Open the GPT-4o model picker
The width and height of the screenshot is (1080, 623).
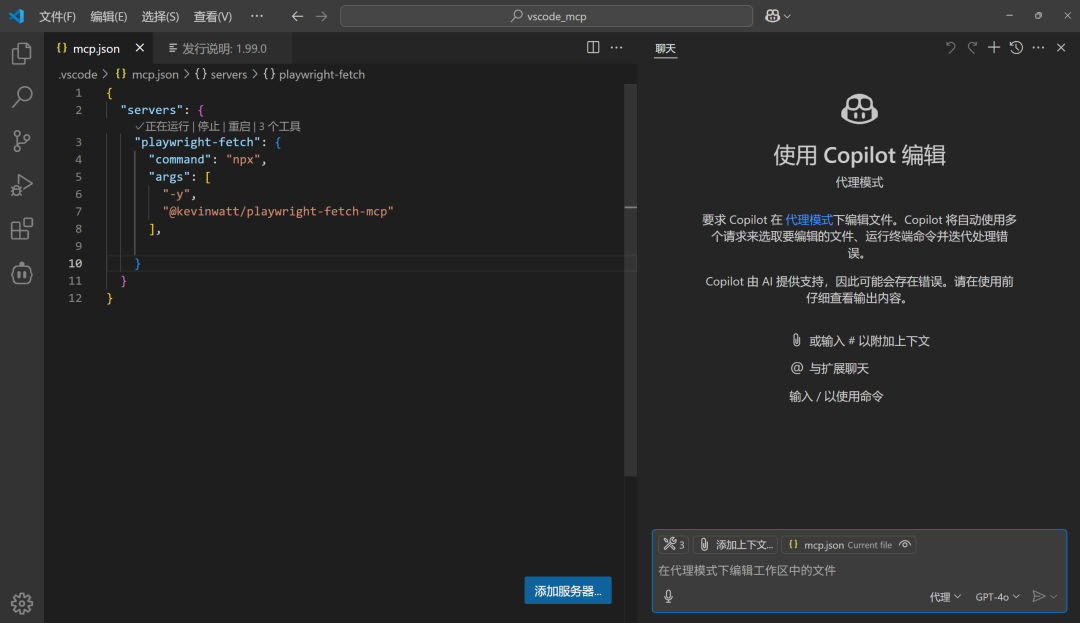[997, 597]
